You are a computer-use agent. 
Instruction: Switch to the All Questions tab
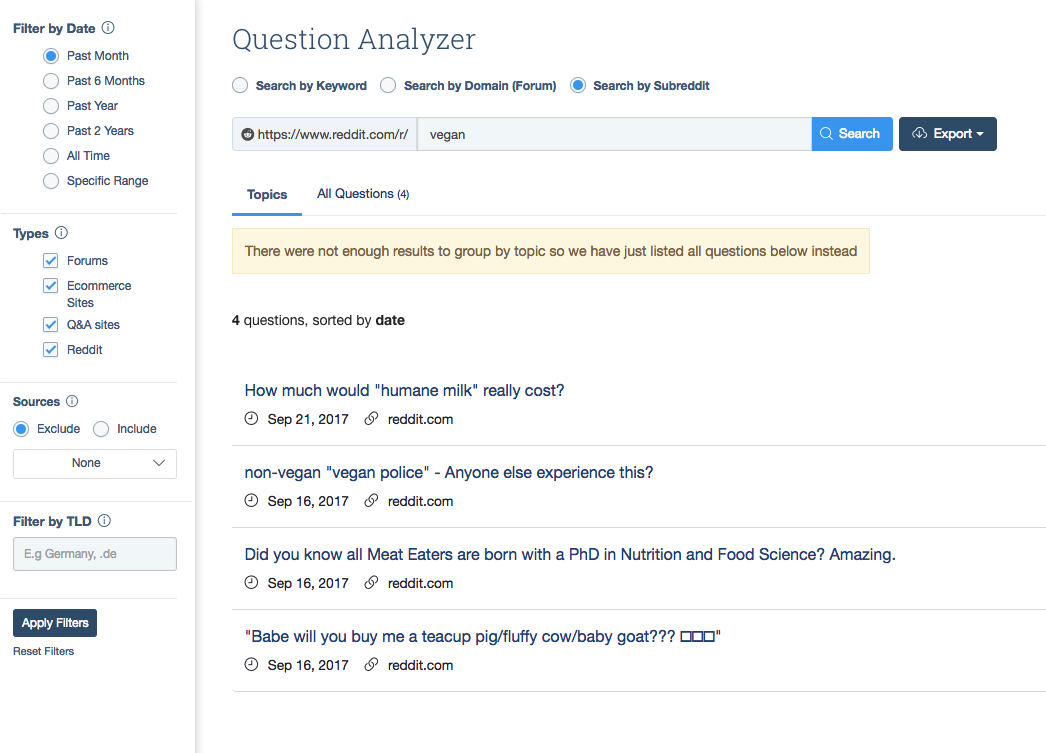(362, 194)
